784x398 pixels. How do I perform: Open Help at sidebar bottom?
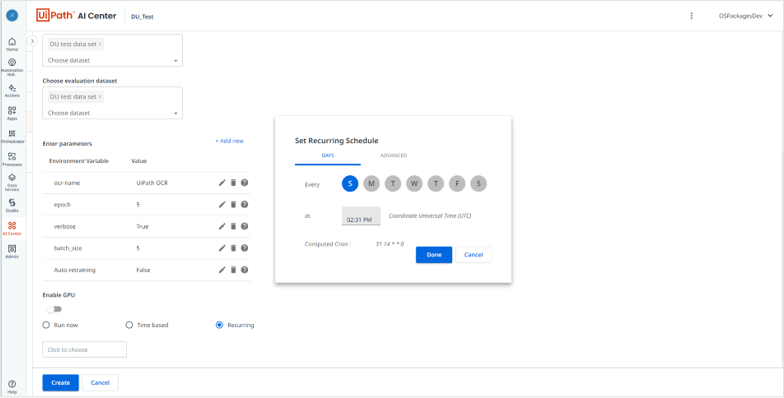12,387
